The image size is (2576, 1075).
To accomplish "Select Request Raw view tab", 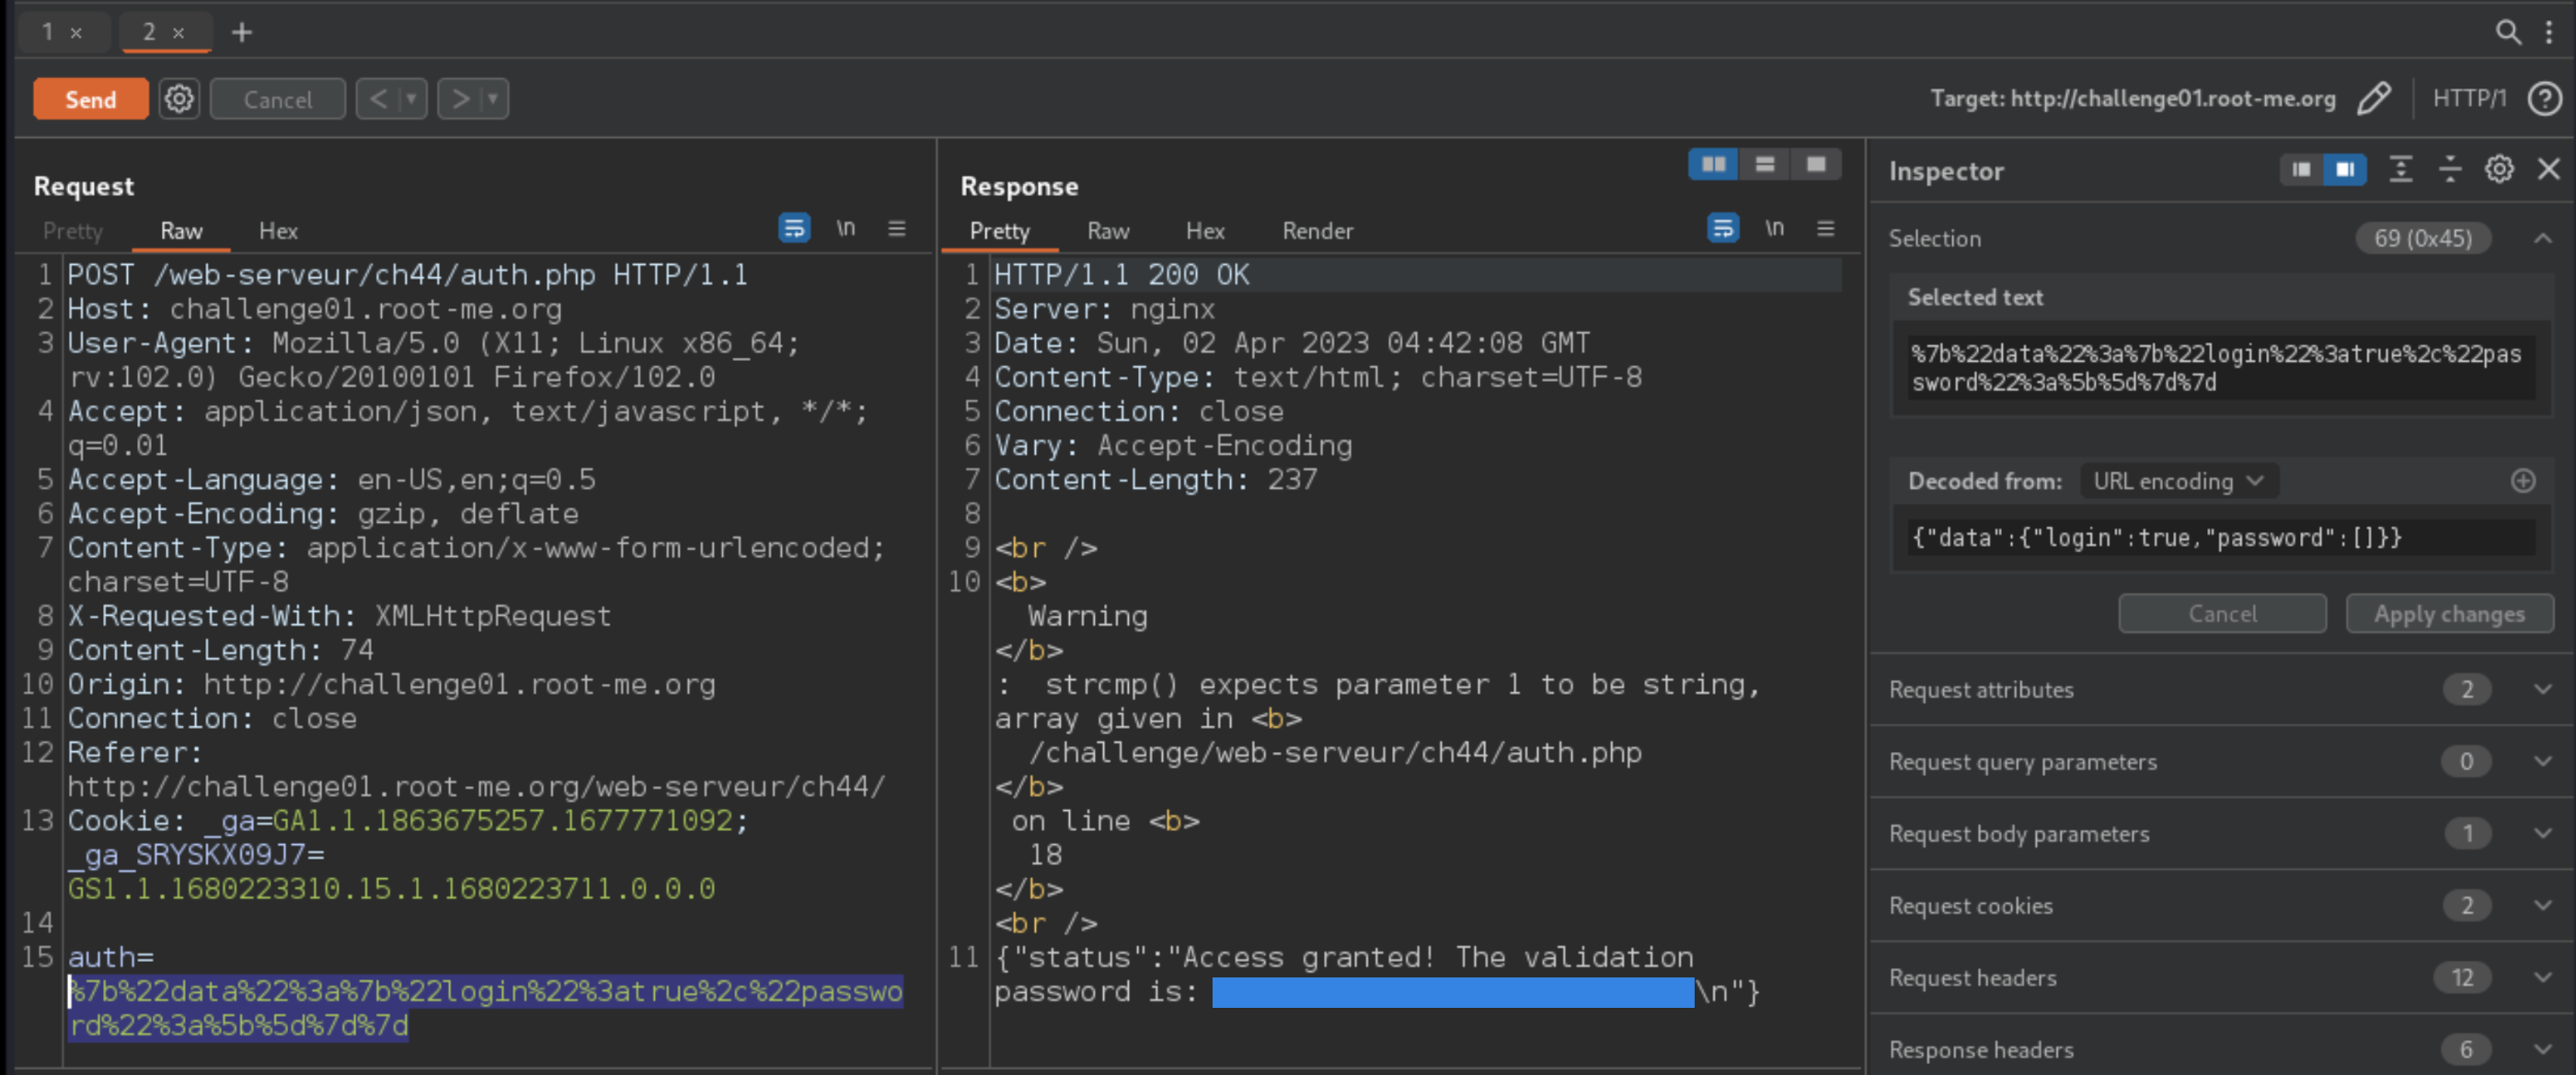I will [x=181, y=231].
